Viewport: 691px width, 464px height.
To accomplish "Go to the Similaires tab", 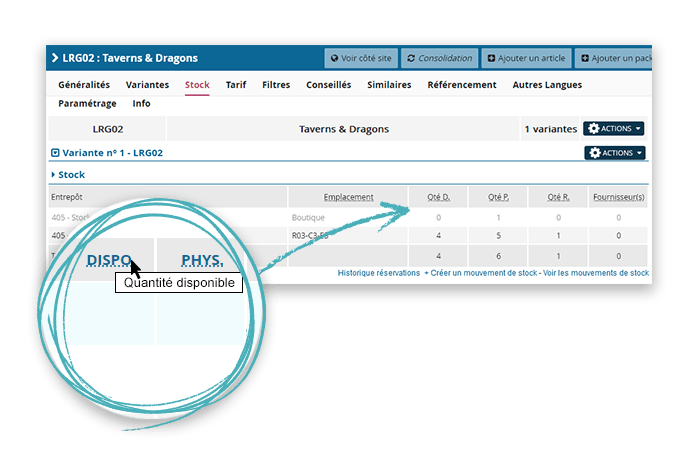I will [389, 85].
